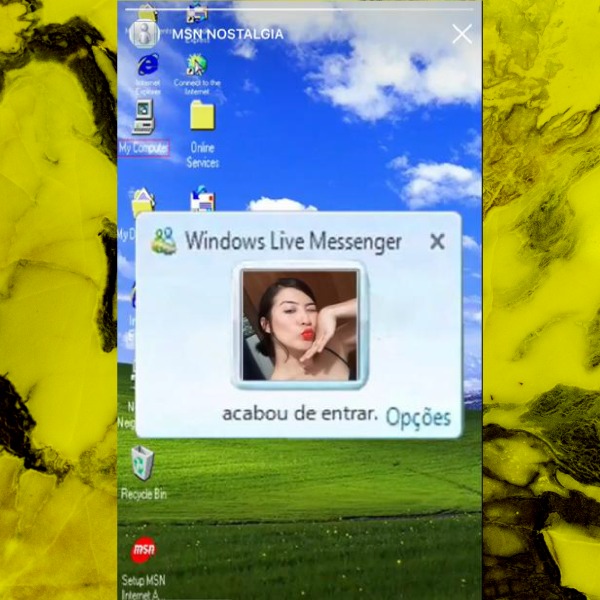
Task: Tap the MSN NOSTALGIA profile avatar
Action: tap(144, 34)
